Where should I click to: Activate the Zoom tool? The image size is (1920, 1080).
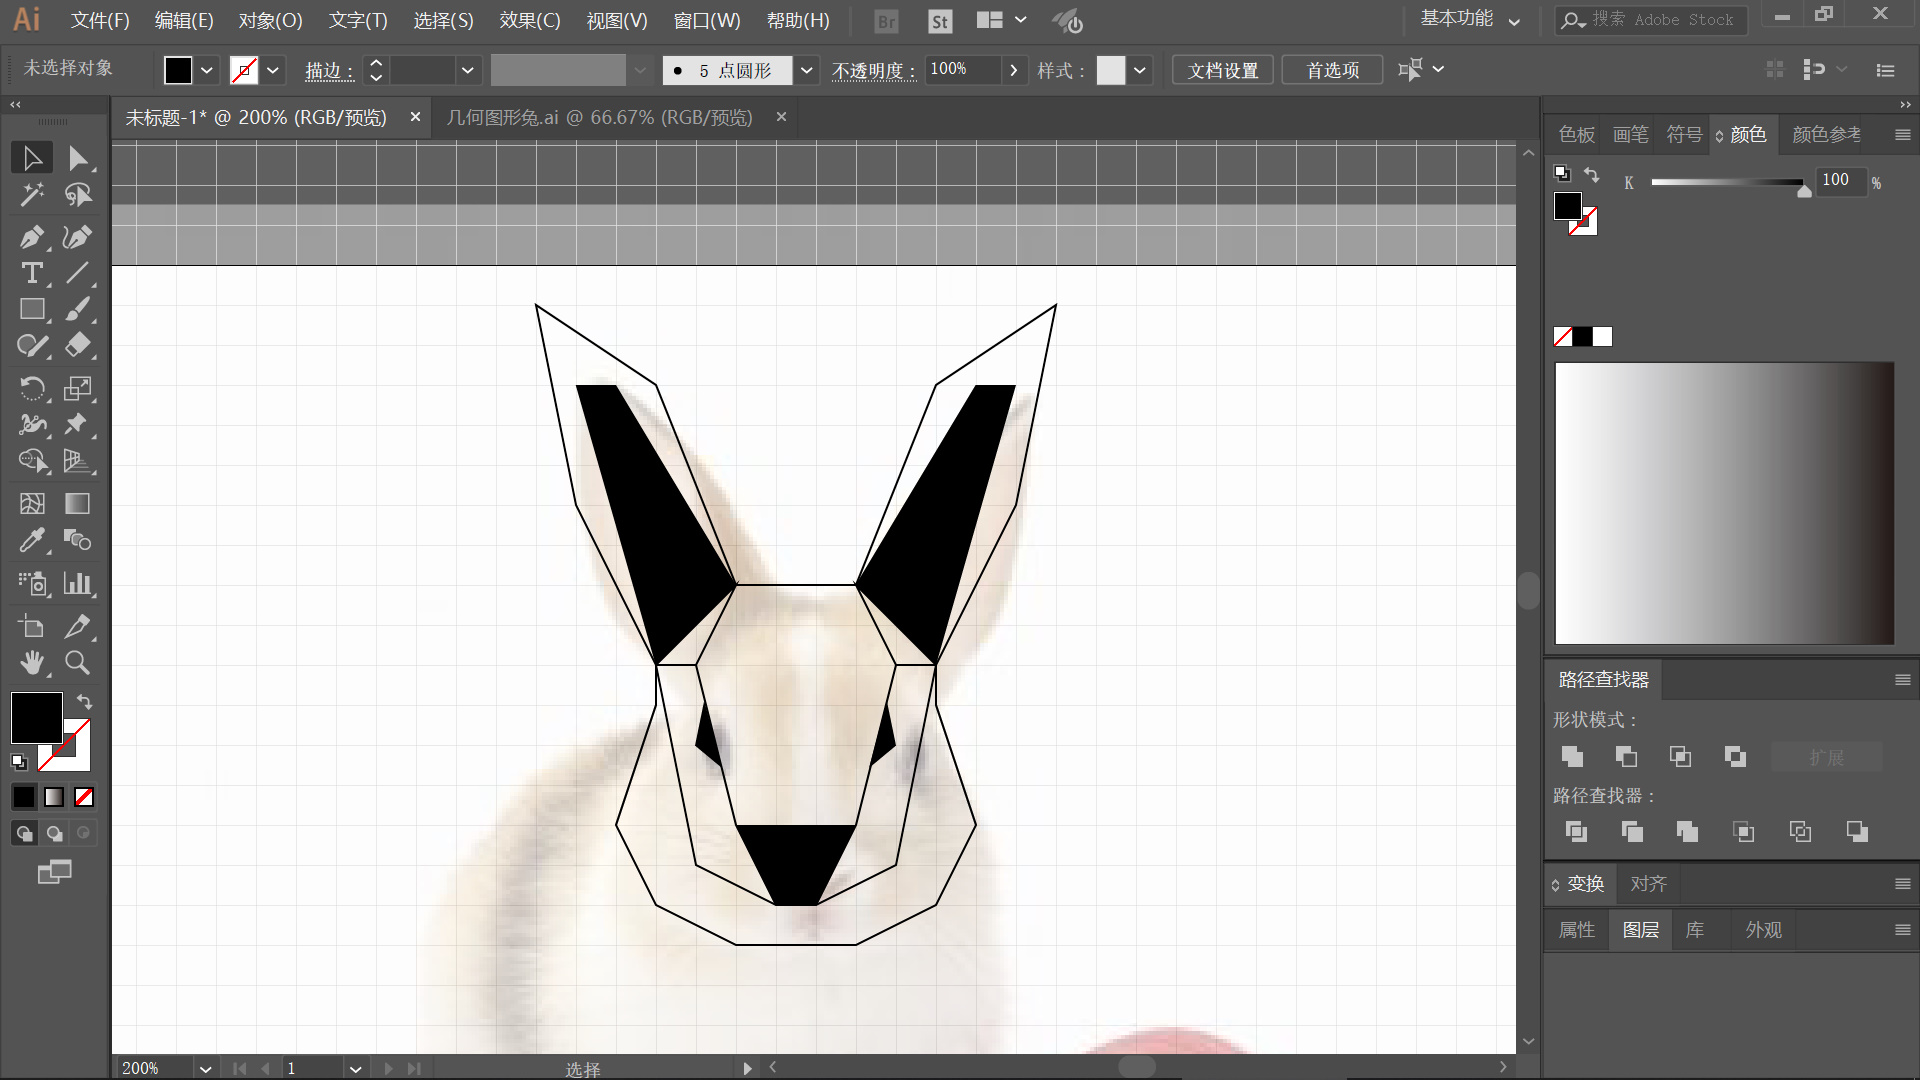click(77, 662)
